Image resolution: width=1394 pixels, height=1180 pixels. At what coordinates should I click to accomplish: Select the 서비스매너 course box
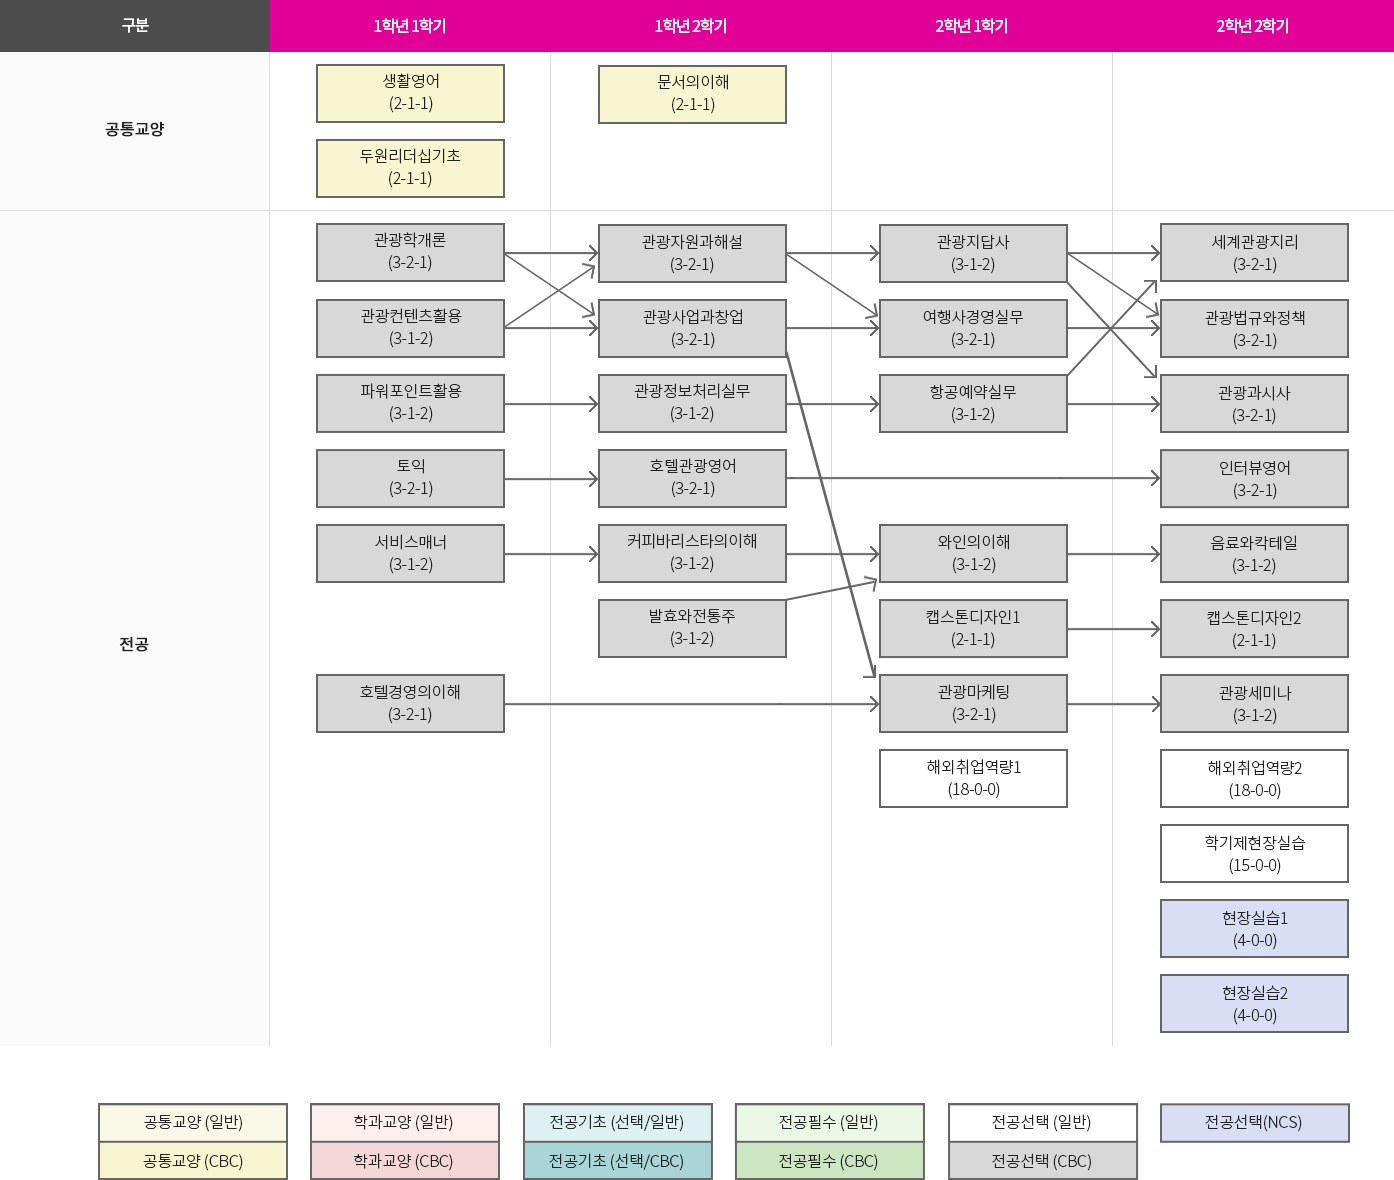pos(410,553)
